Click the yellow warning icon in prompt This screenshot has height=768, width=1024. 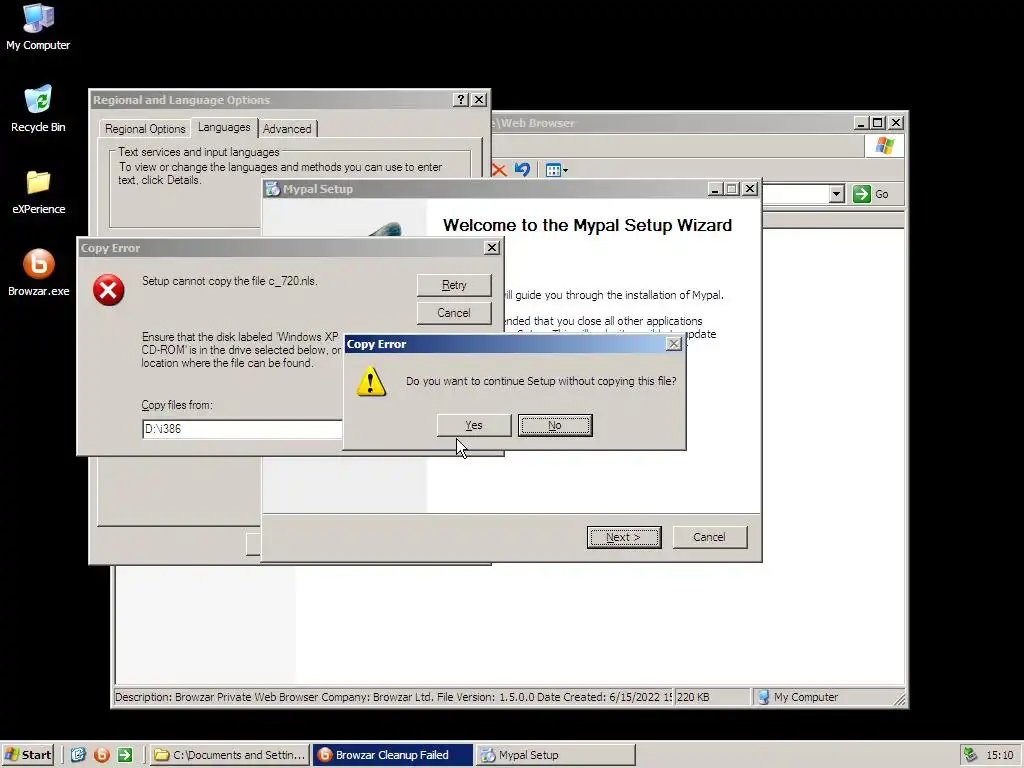click(x=371, y=381)
